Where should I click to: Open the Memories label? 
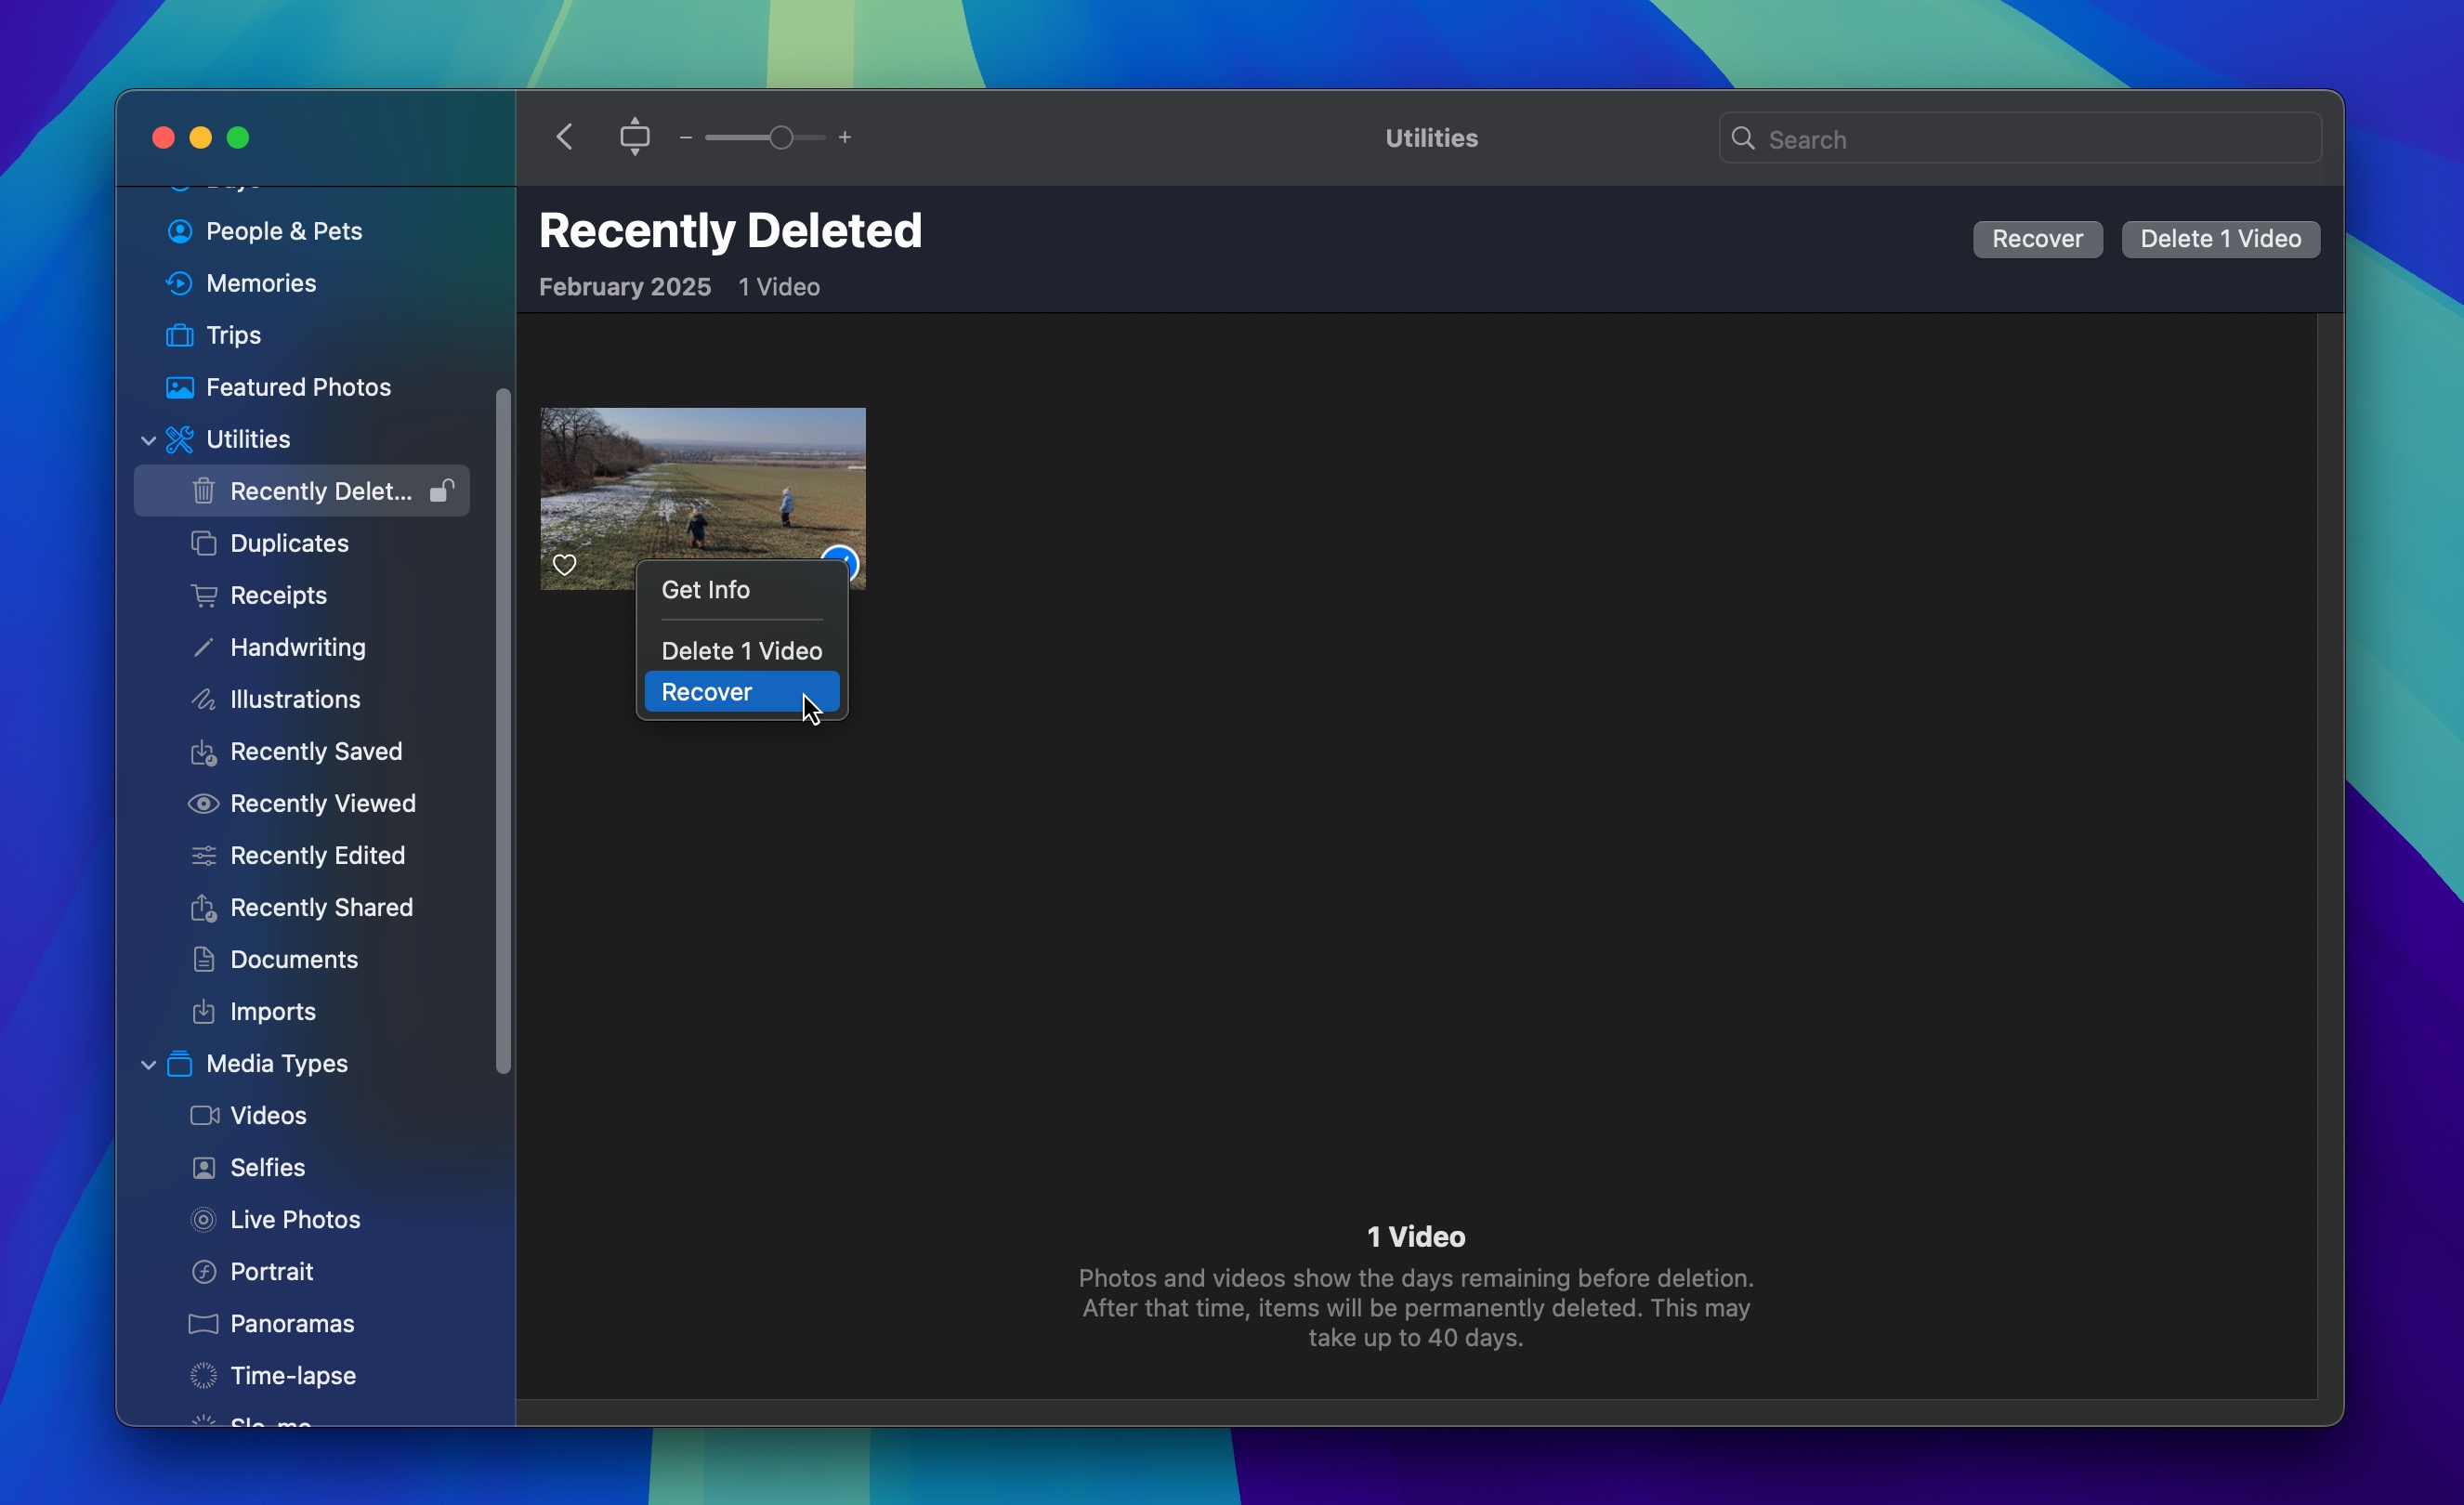point(260,283)
